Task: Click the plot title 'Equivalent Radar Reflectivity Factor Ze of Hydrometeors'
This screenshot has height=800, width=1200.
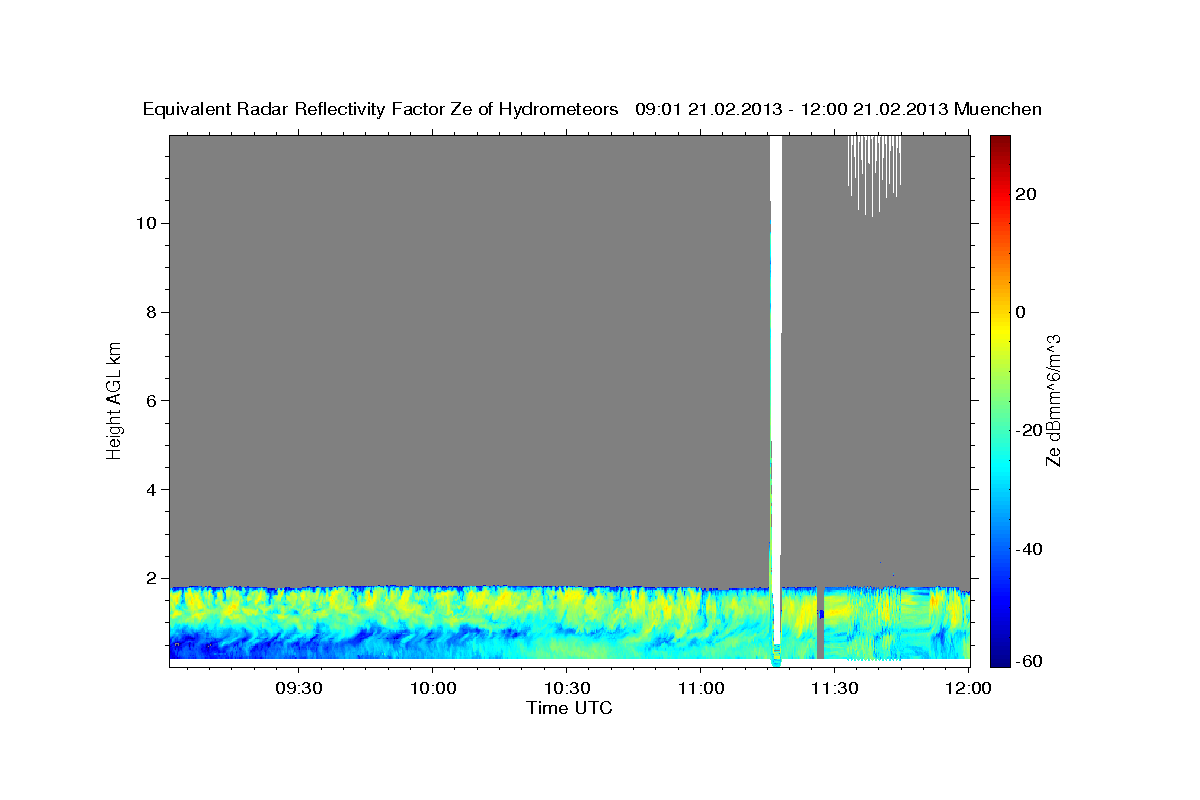Action: pos(380,110)
